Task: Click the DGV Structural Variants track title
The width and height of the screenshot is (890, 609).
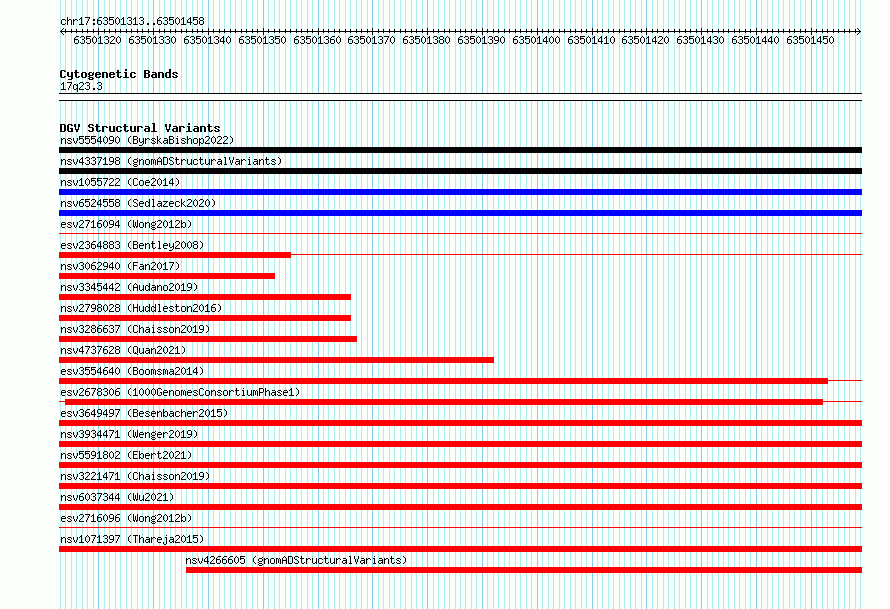Action: point(140,128)
